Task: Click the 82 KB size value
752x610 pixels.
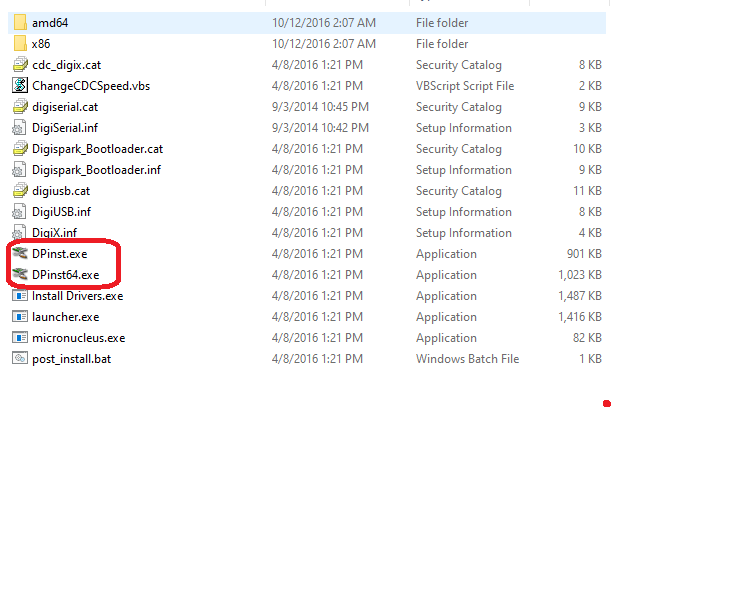Action: [587, 338]
